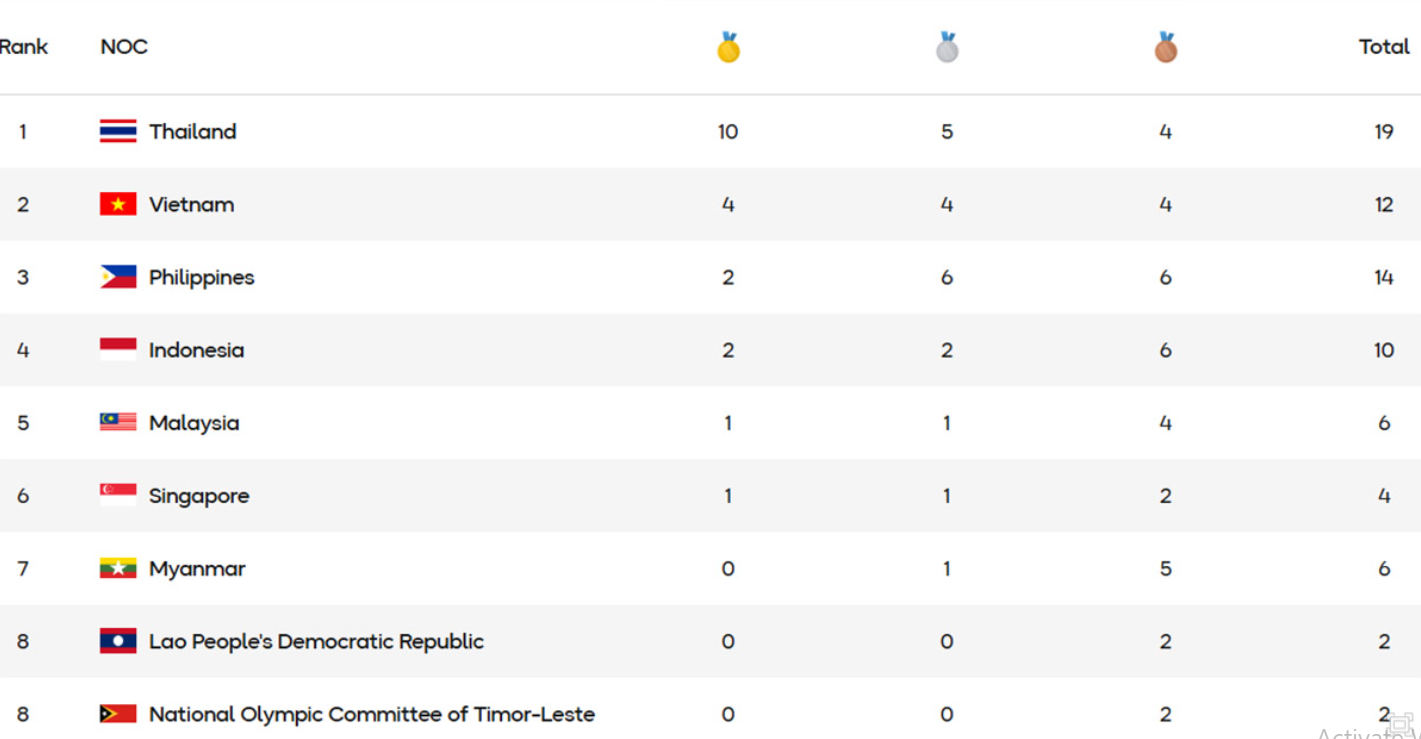Click the Philippines flag icon
The height and width of the screenshot is (739, 1421).
(118, 277)
